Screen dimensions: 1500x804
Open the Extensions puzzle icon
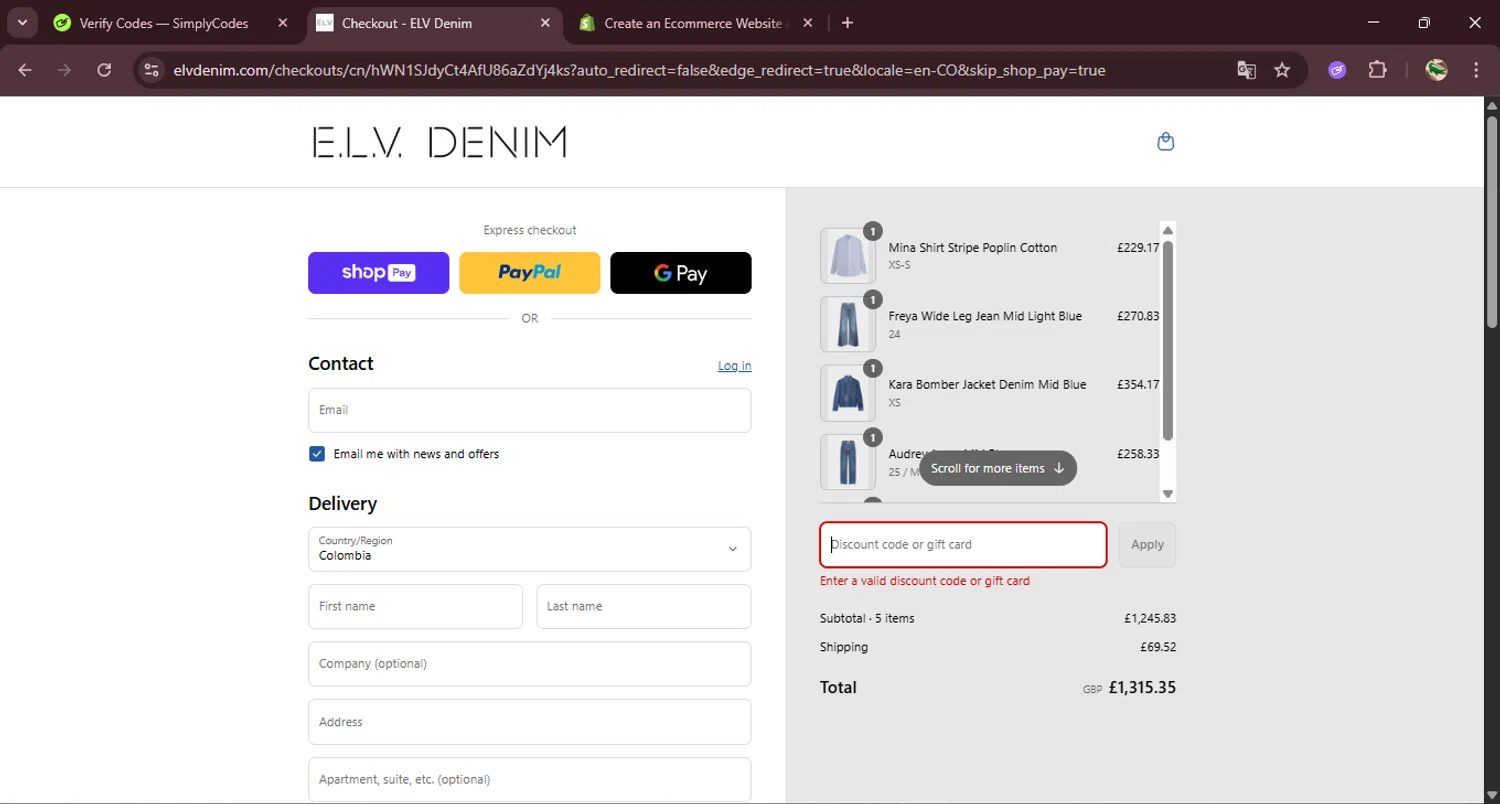1378,70
